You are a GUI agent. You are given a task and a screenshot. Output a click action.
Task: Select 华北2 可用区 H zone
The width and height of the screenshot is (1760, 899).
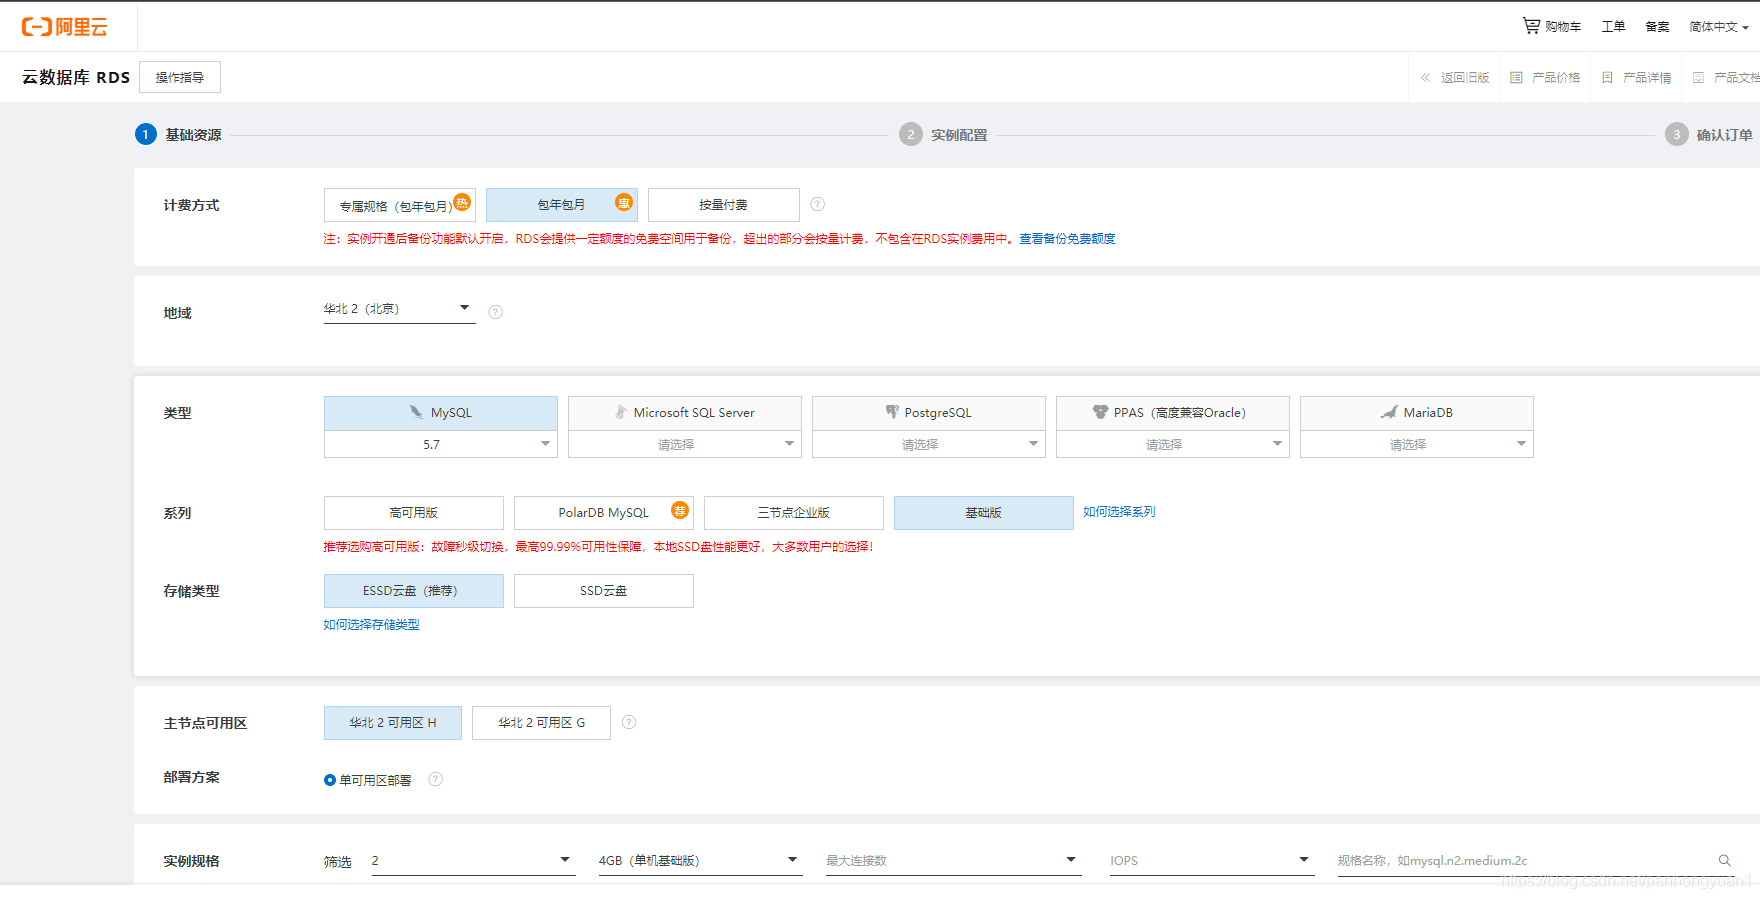(x=393, y=723)
